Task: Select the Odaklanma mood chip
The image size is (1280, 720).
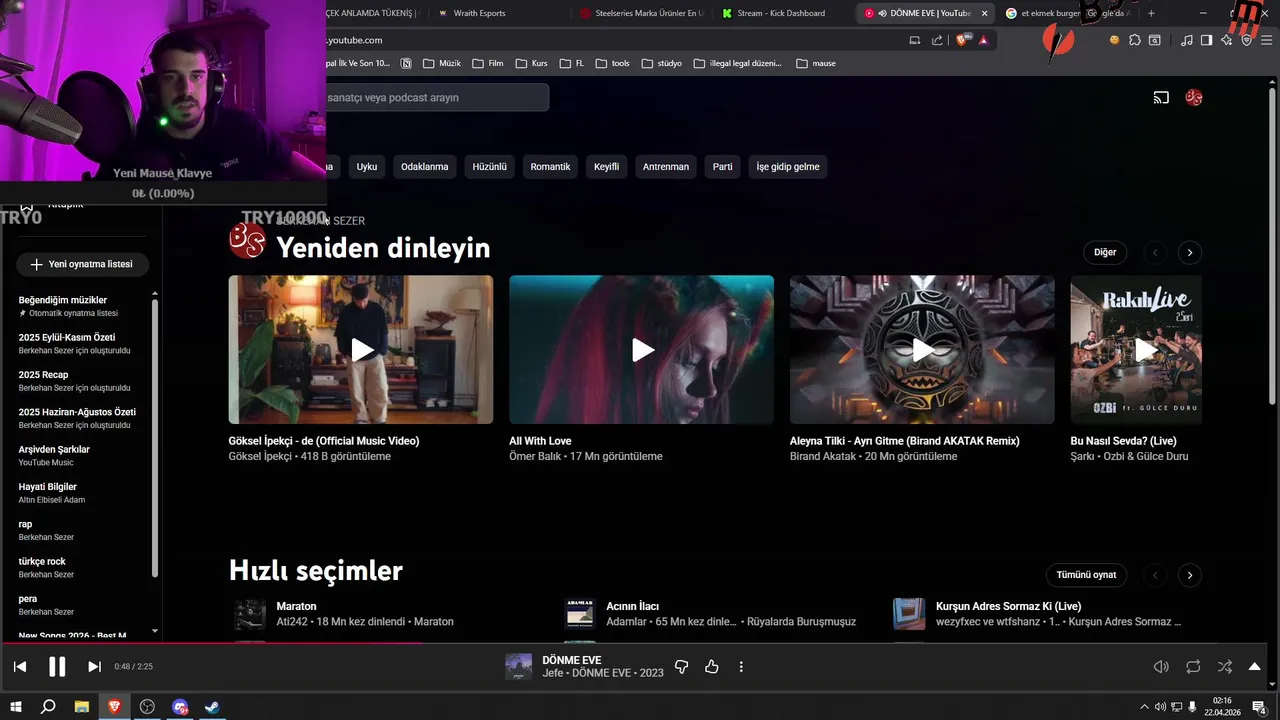Action: pyautogui.click(x=425, y=167)
